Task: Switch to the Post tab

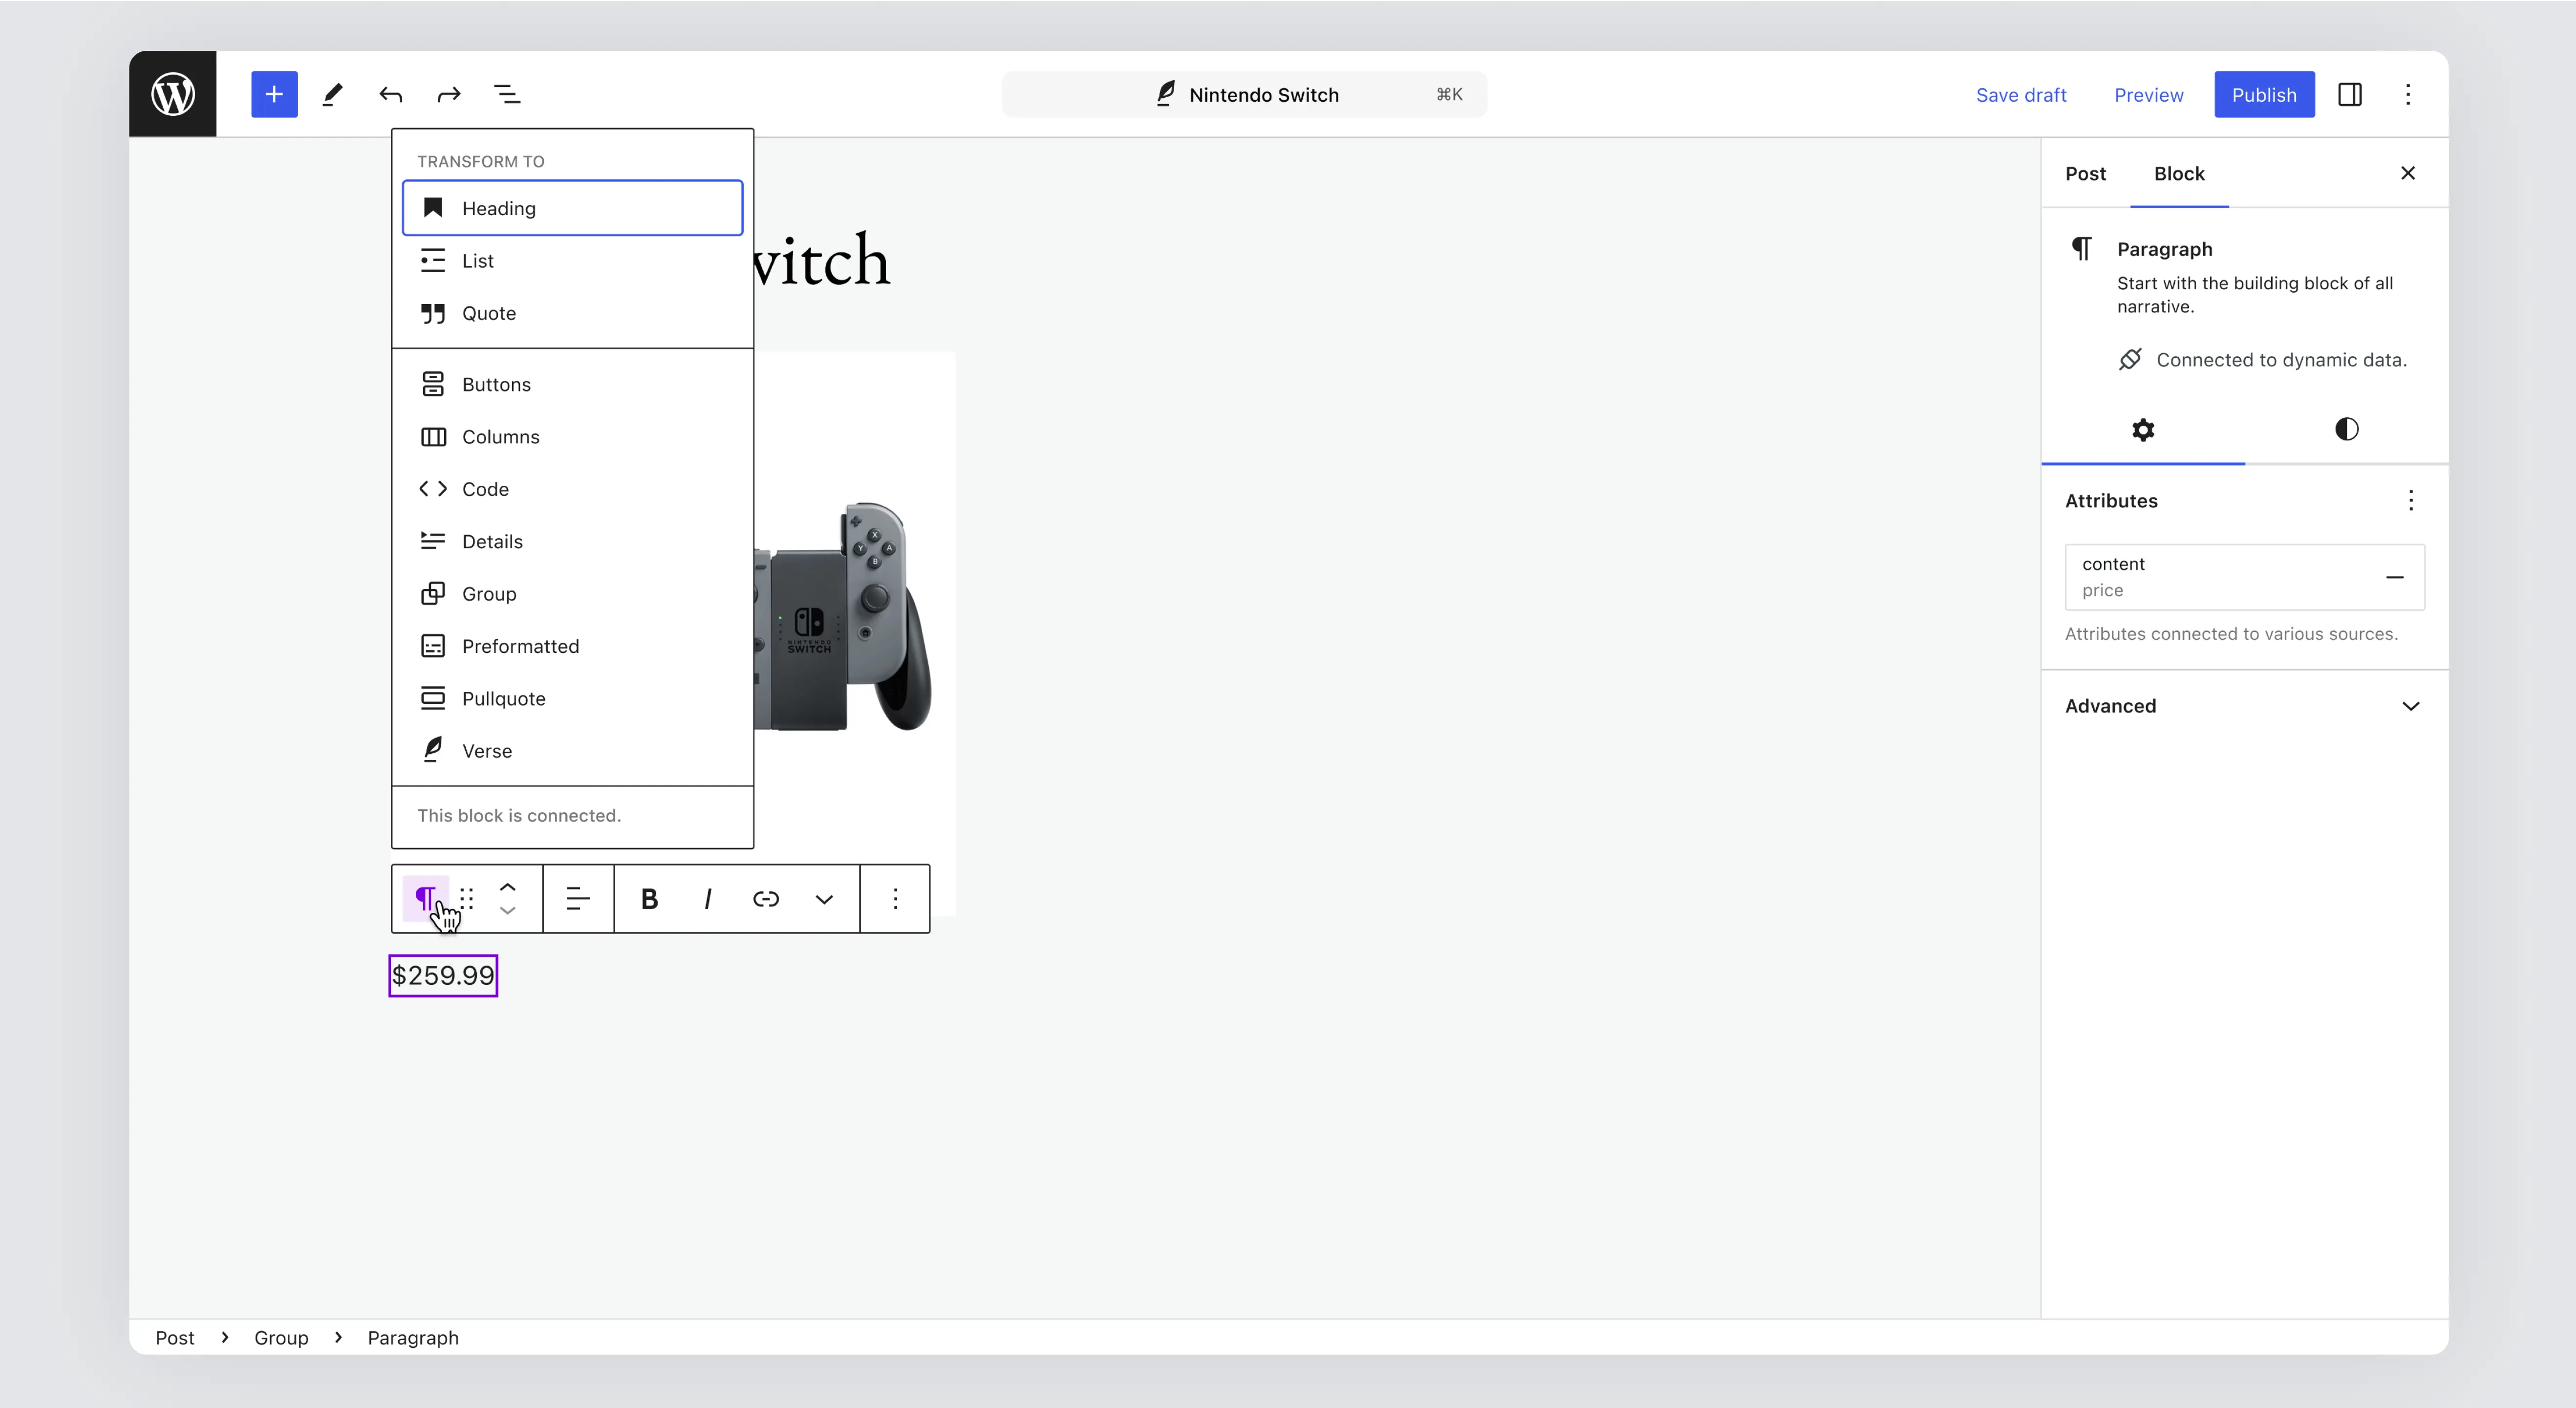Action: coord(2085,173)
